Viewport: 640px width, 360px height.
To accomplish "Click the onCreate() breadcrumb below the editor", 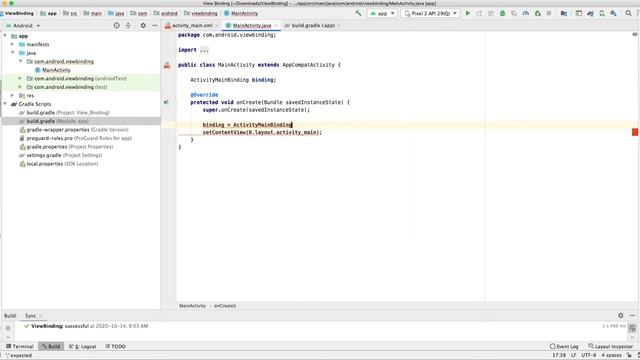I will tap(224, 306).
